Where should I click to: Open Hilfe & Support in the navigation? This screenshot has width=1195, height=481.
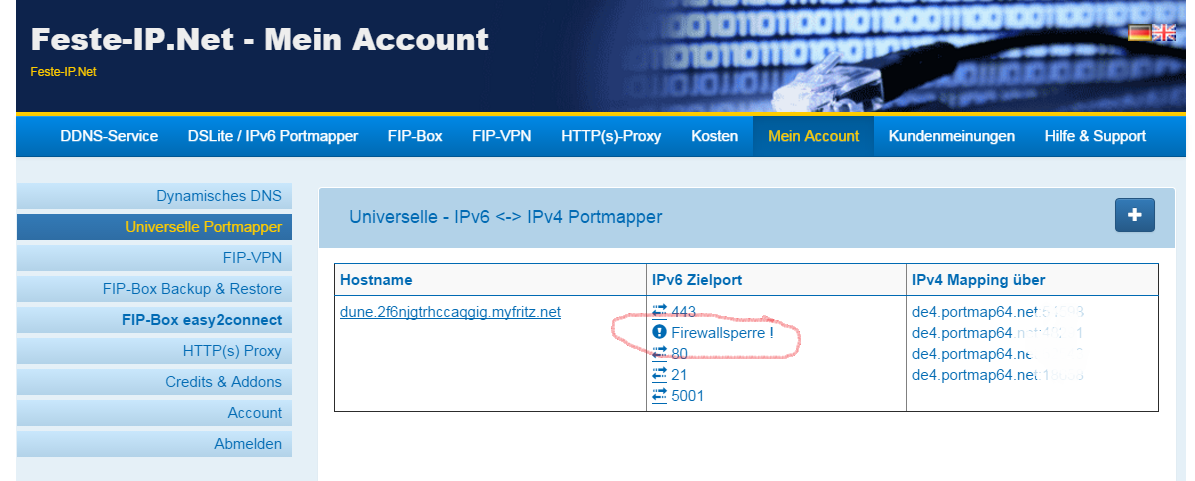(x=1095, y=136)
